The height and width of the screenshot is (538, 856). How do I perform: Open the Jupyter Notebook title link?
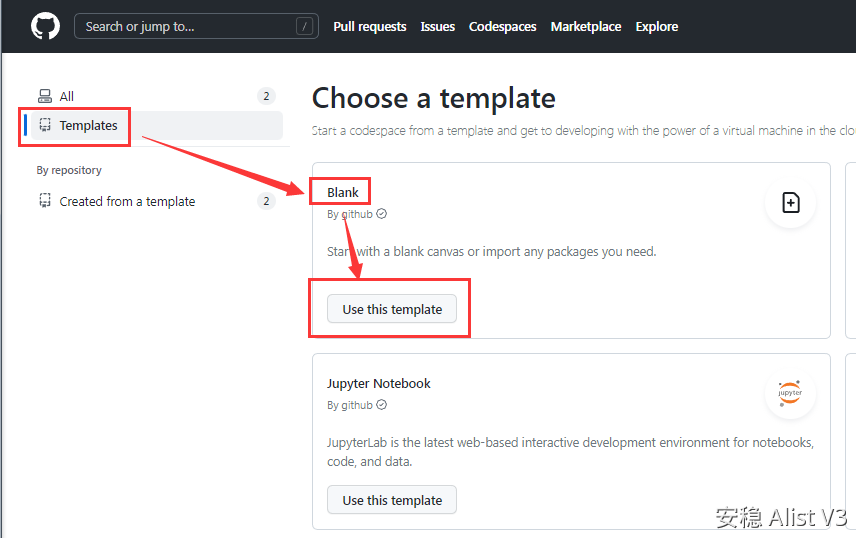click(378, 383)
